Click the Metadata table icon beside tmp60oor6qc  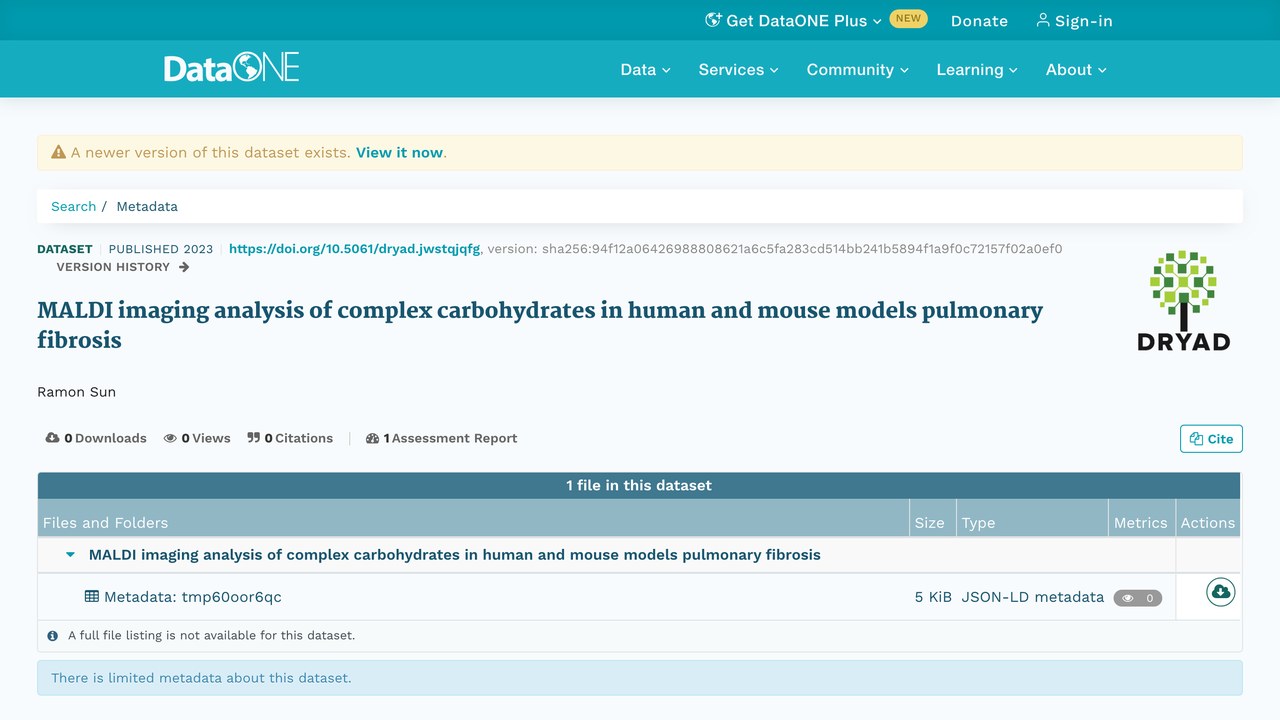point(92,597)
